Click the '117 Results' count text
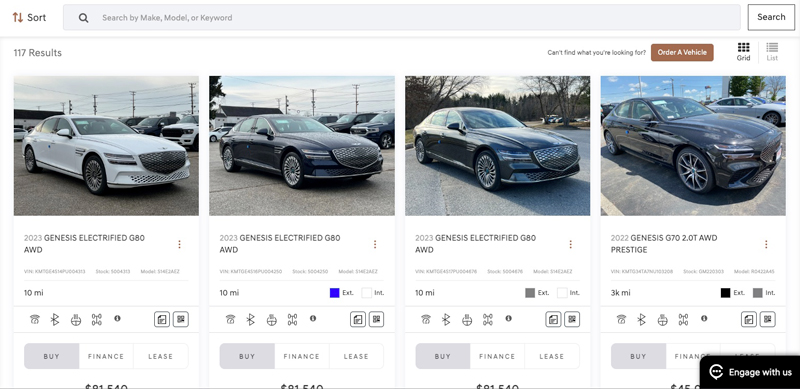 pyautogui.click(x=38, y=53)
